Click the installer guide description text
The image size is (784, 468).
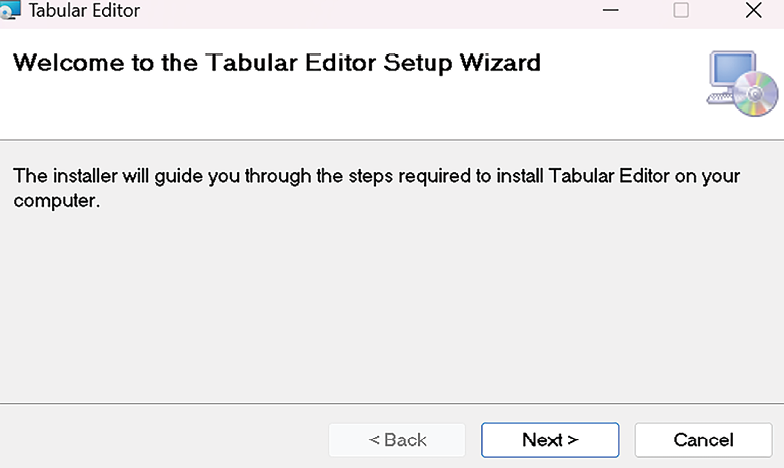(376, 177)
